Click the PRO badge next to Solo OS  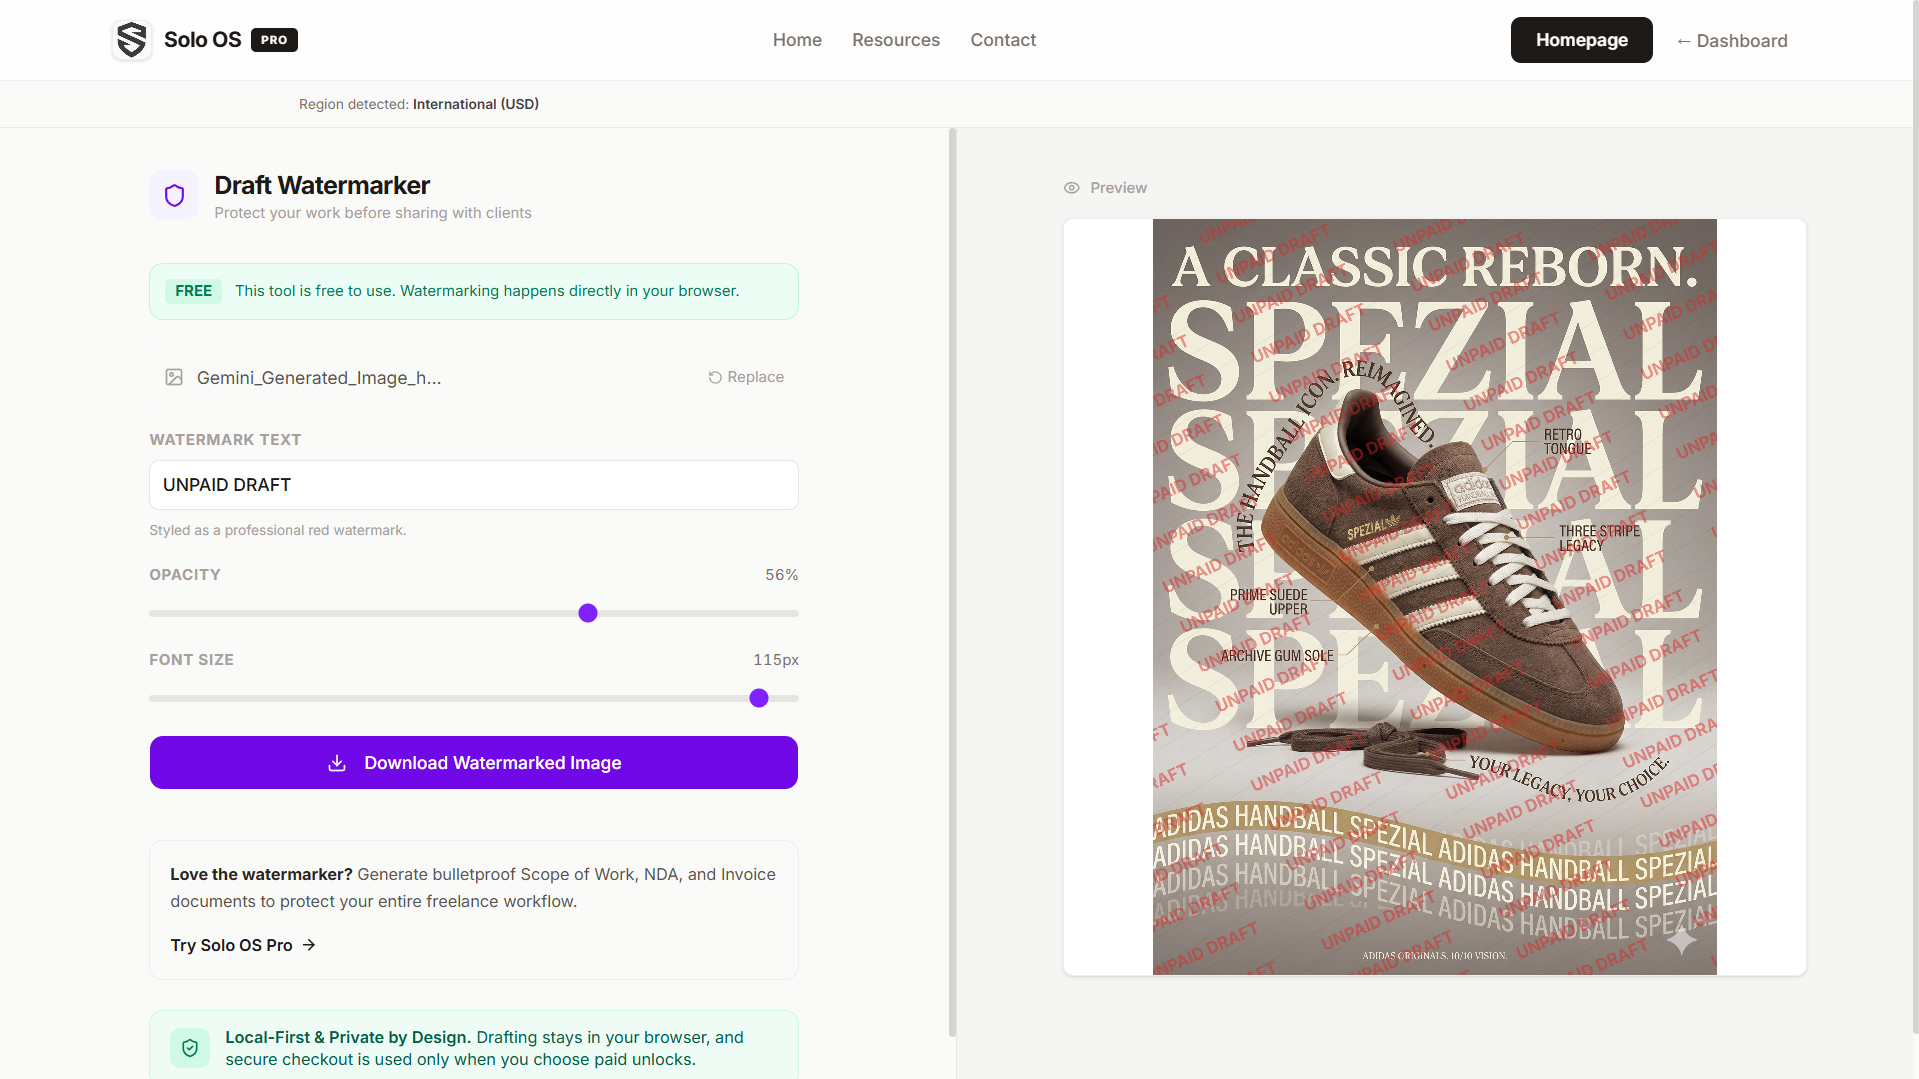pos(274,40)
